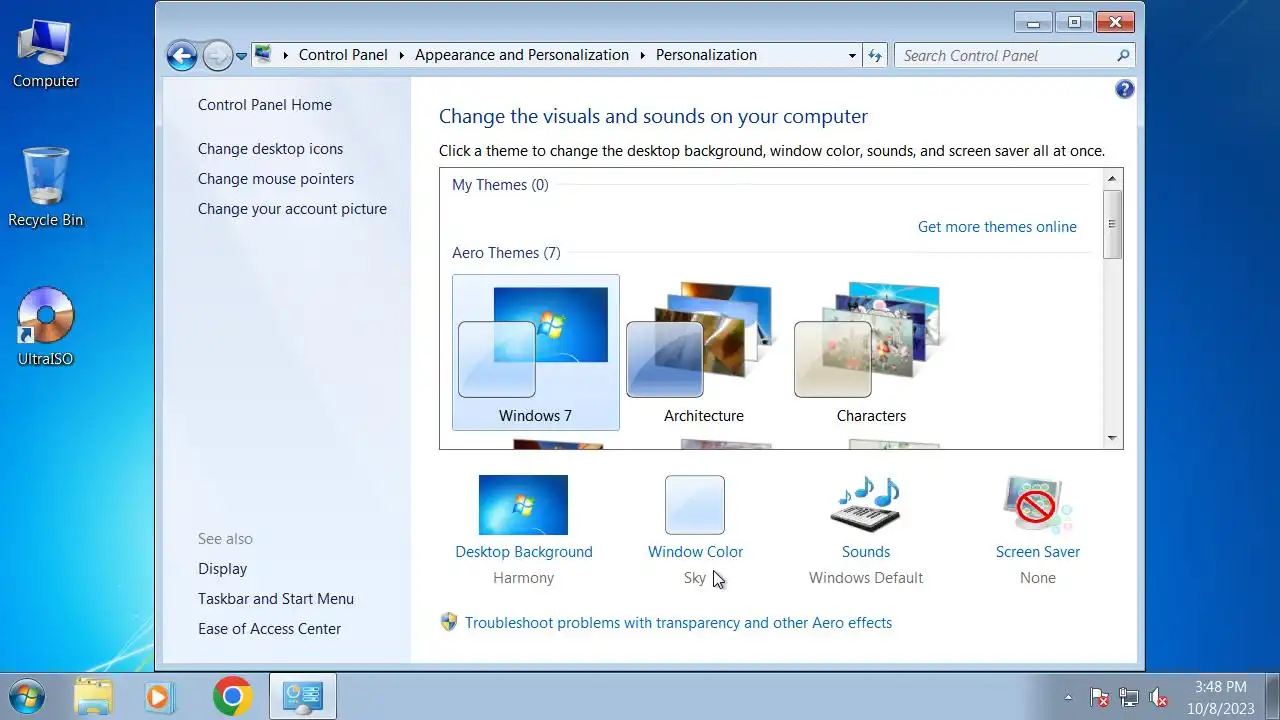
Task: Open Window Color swatch icon
Action: 695,505
